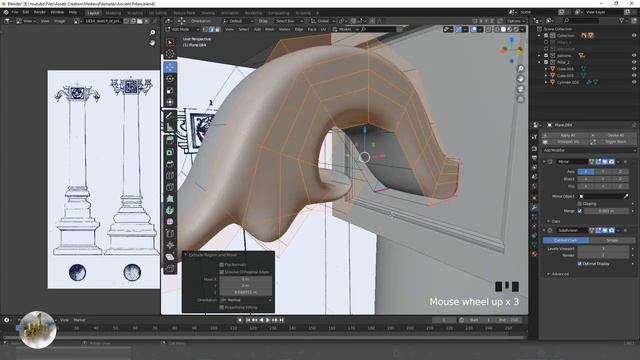This screenshot has width=640, height=360.
Task: Select the Loop Cut tool
Action: coord(170,176)
